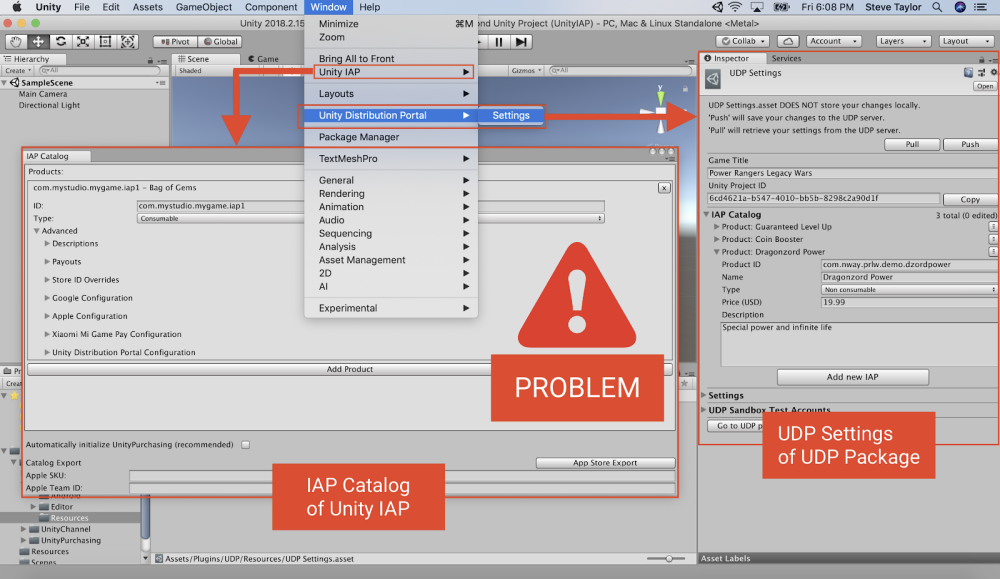This screenshot has width=1000, height=579.
Task: Choose Bring All to Front
Action: click(391, 59)
